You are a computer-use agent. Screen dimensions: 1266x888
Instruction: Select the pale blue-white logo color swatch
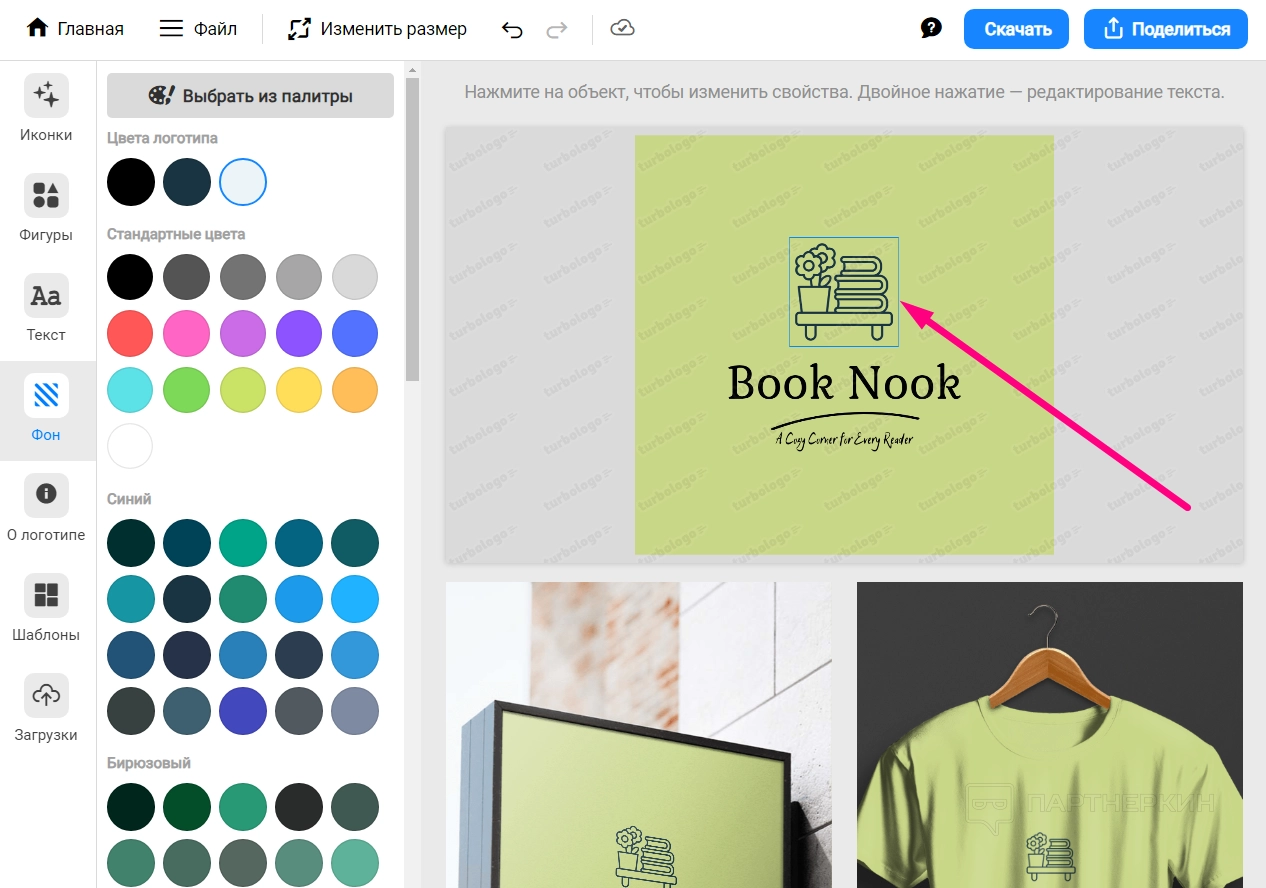click(x=243, y=182)
